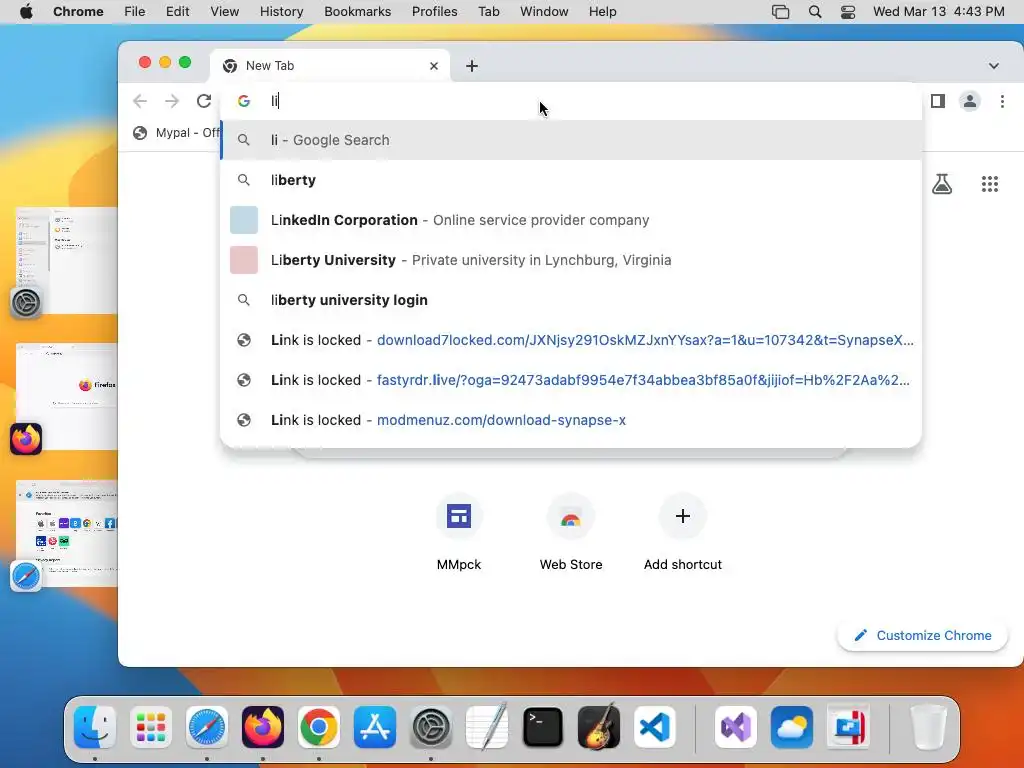1024x768 pixels.
Task: Open the Bookmarks menu
Action: 357,12
